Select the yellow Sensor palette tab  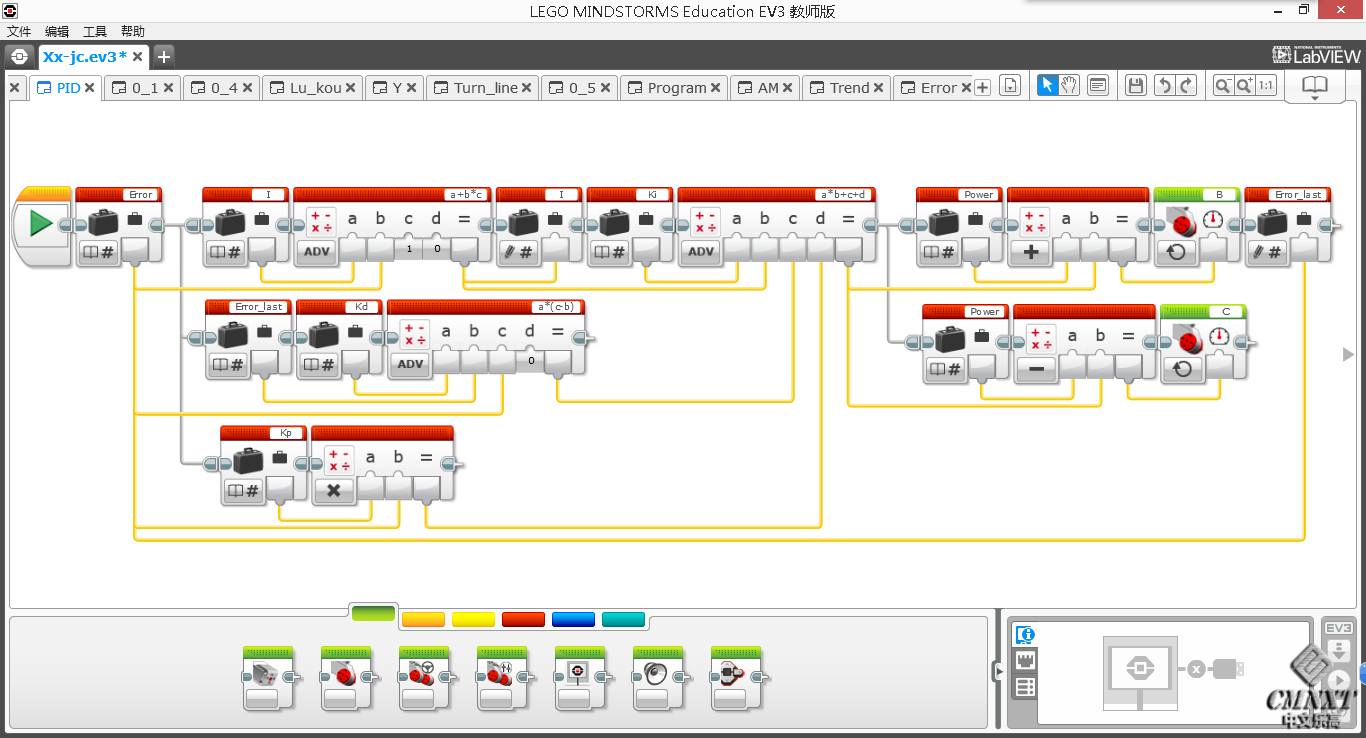[473, 620]
